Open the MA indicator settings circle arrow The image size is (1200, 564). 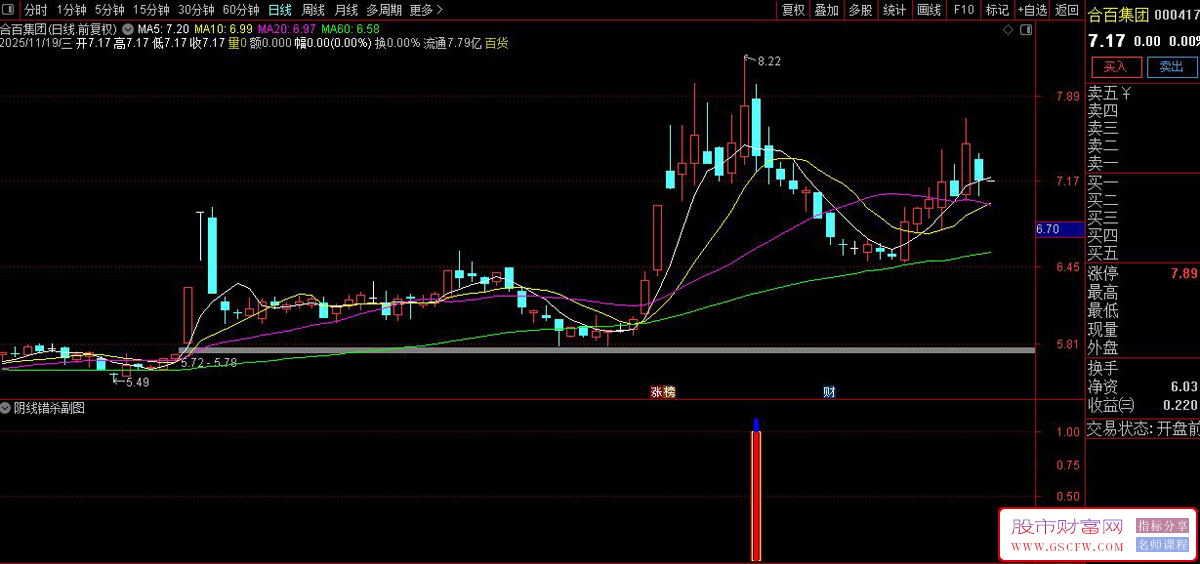coord(127,29)
